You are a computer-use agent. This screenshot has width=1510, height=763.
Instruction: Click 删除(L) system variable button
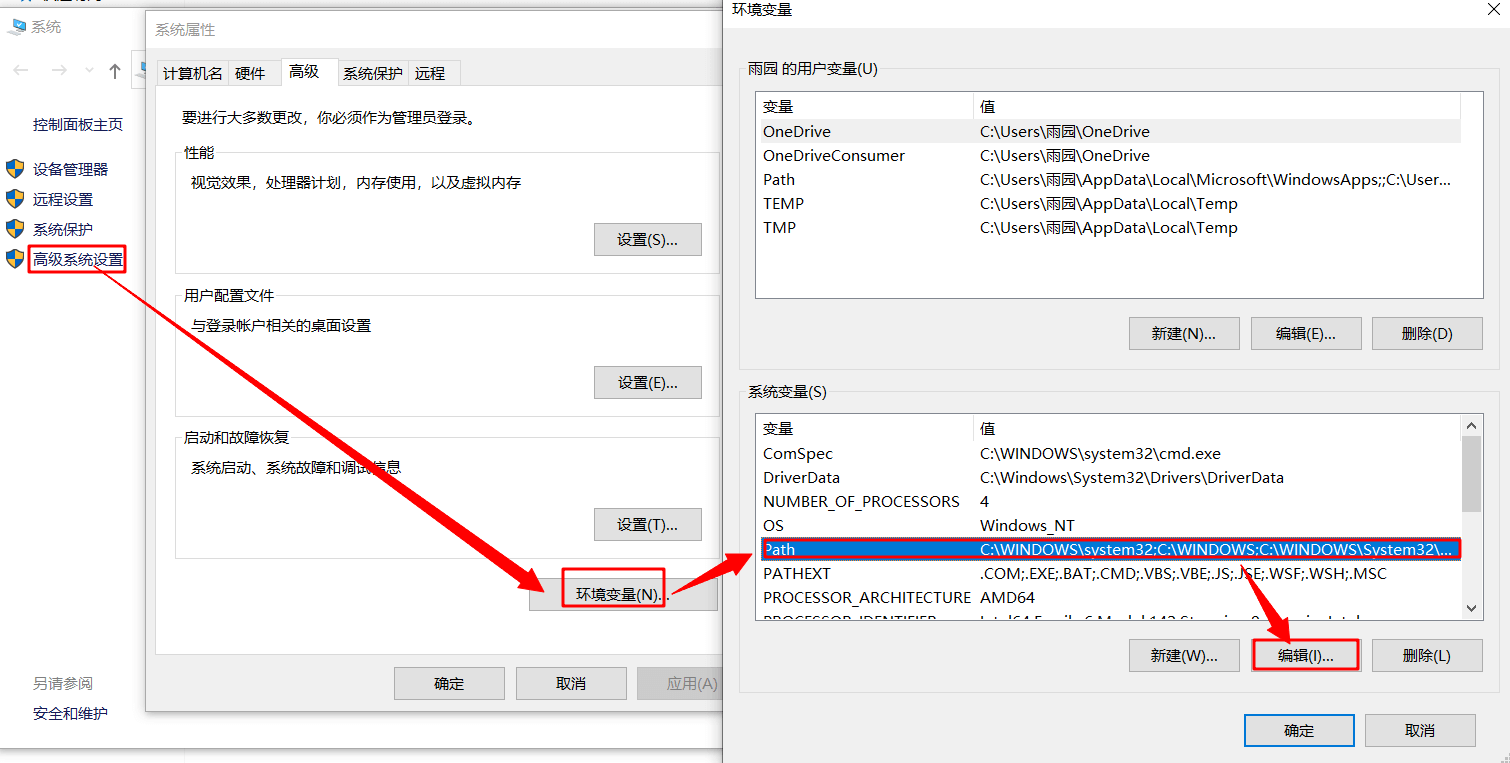(1427, 656)
